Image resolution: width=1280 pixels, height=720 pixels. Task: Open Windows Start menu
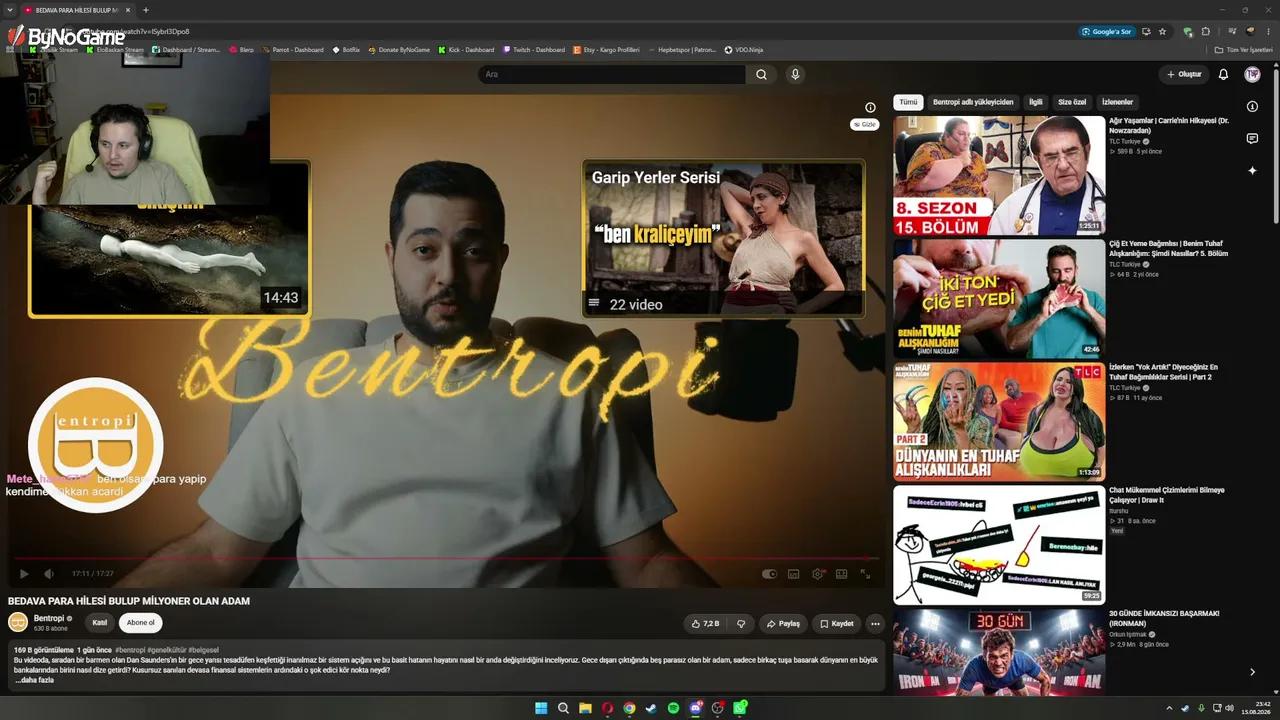pyautogui.click(x=541, y=708)
